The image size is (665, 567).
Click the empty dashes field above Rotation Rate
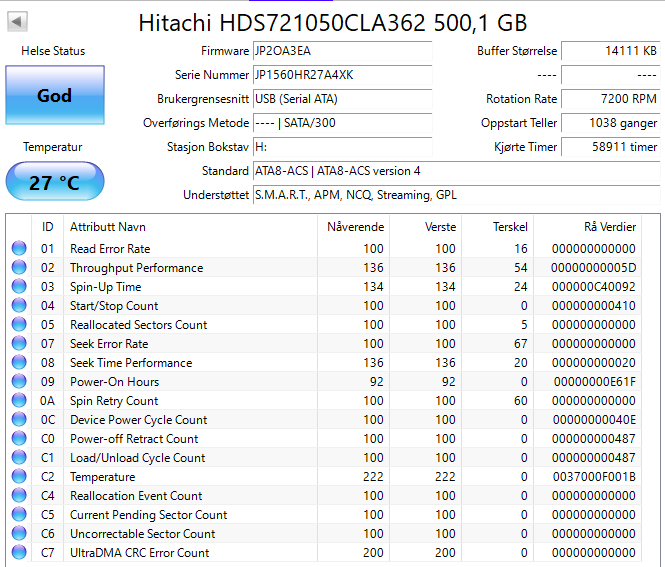point(611,75)
